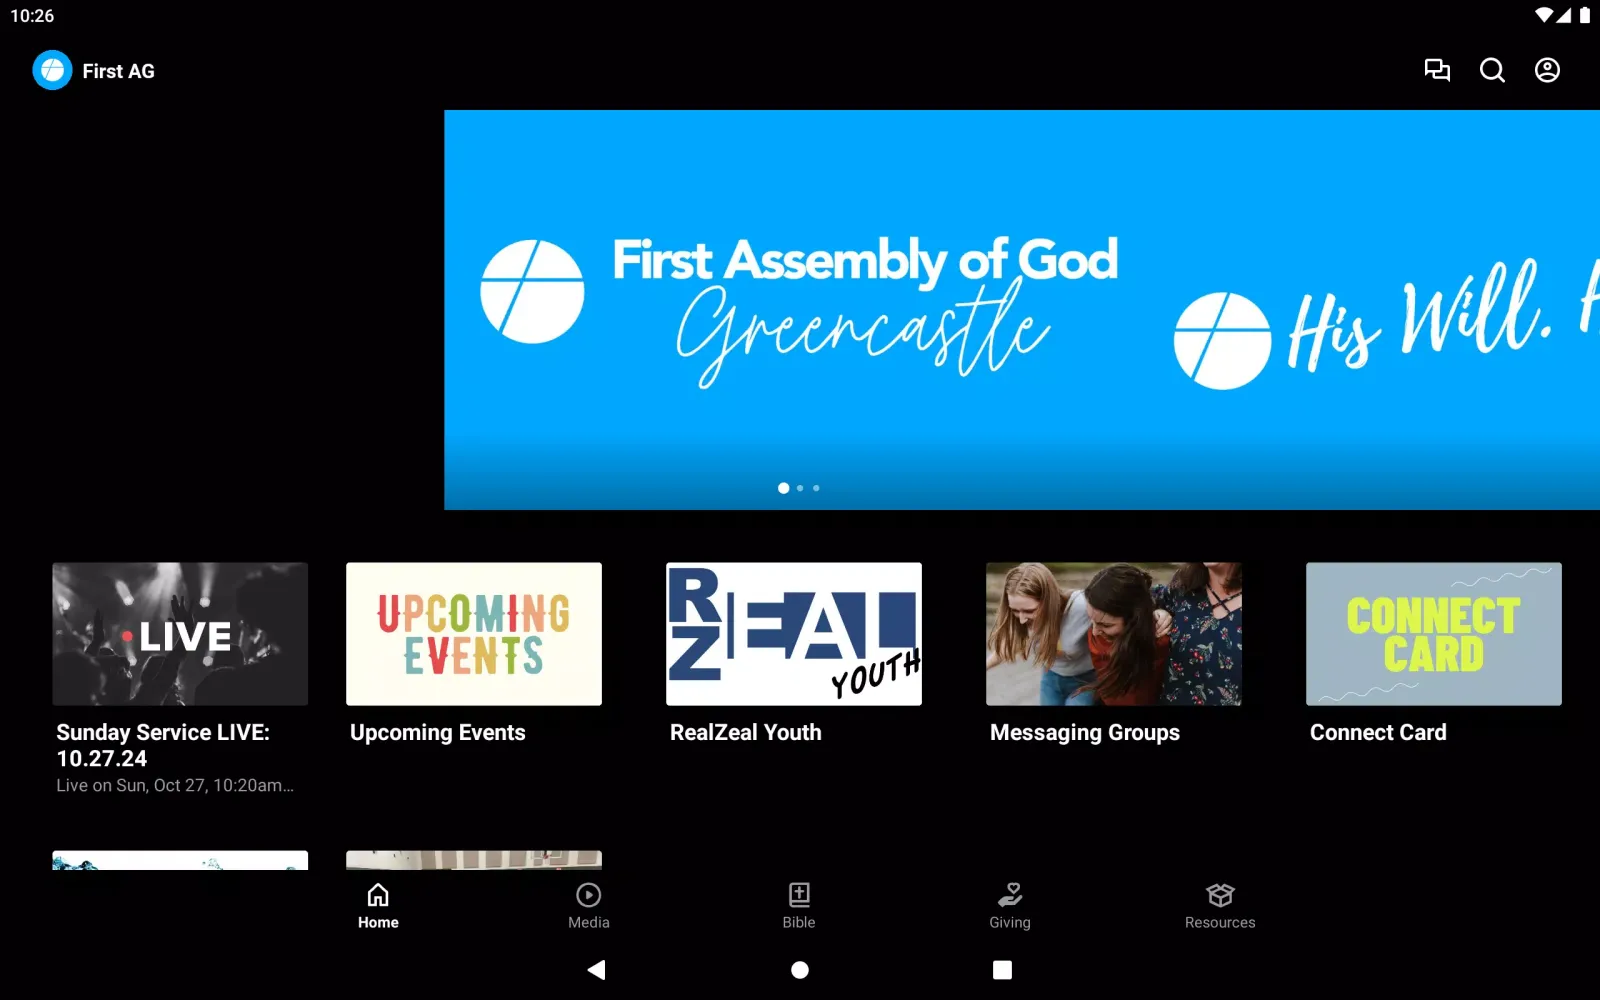Tap the search magnifier icon
The width and height of the screenshot is (1600, 1000).
pos(1492,70)
